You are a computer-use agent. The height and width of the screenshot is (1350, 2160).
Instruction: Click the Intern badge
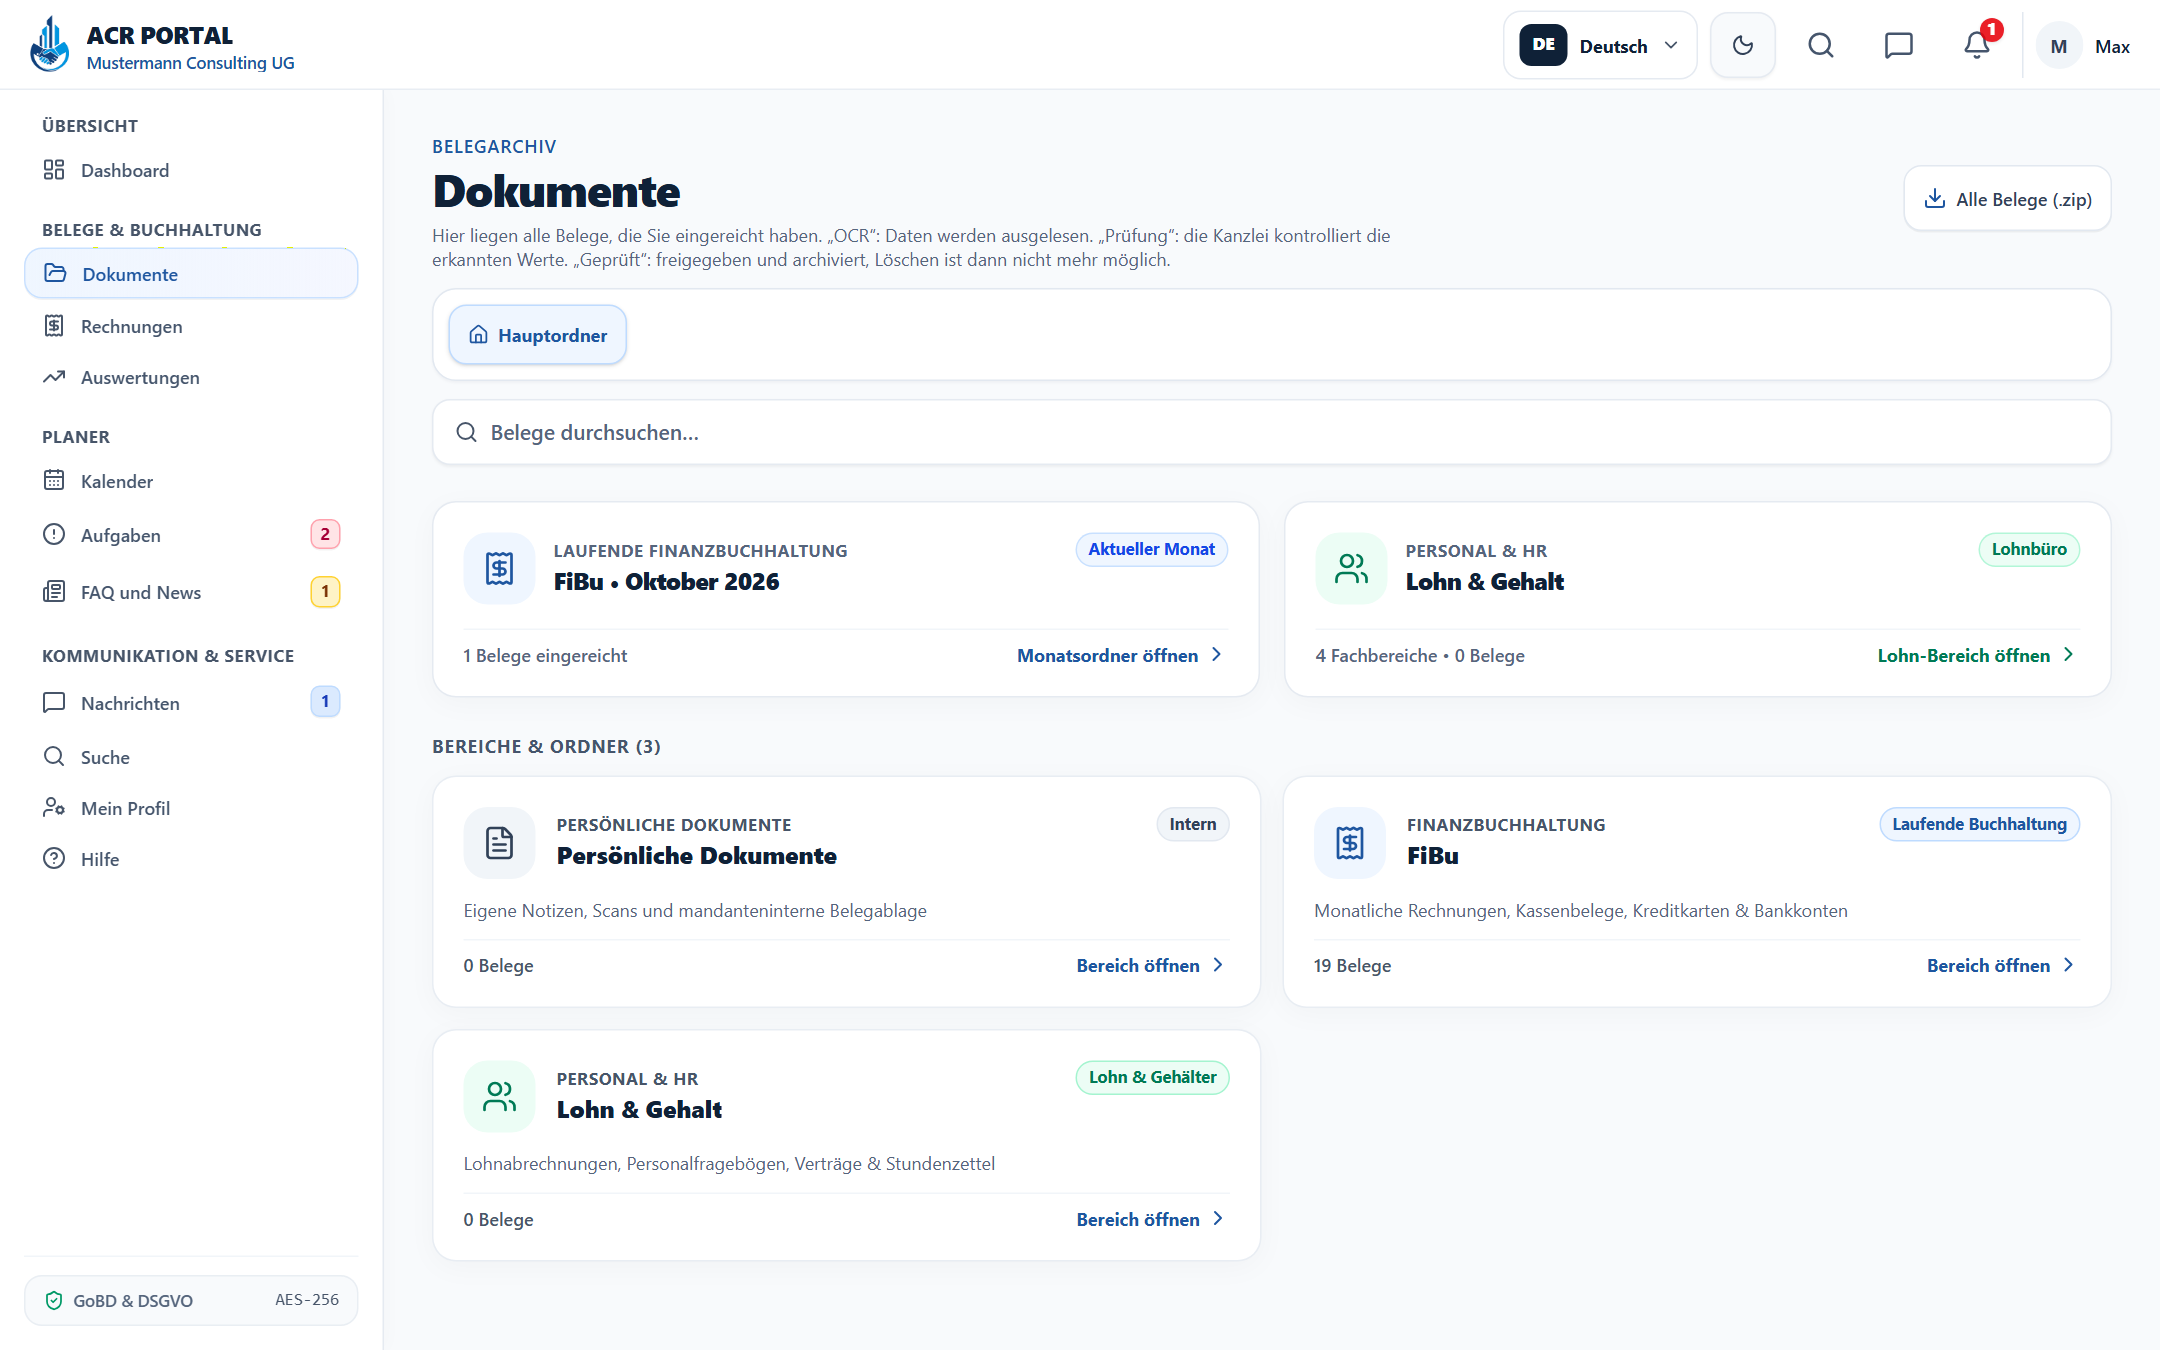(1192, 824)
